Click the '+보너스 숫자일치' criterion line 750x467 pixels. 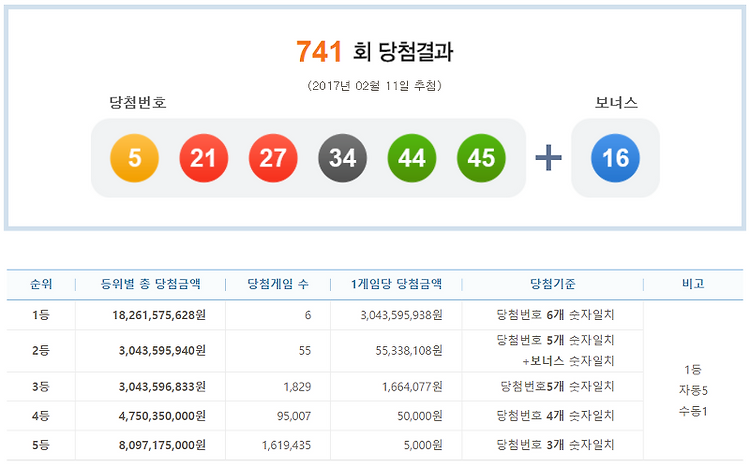[568, 361]
